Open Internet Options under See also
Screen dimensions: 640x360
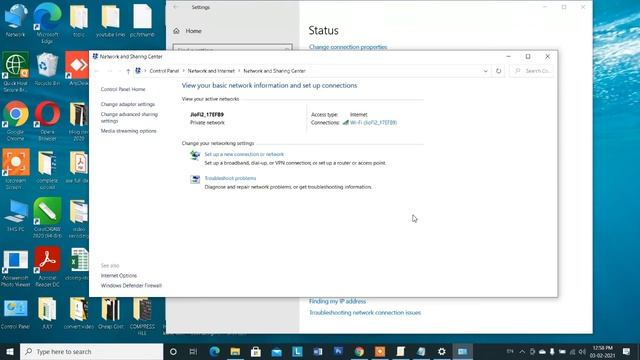click(x=119, y=276)
